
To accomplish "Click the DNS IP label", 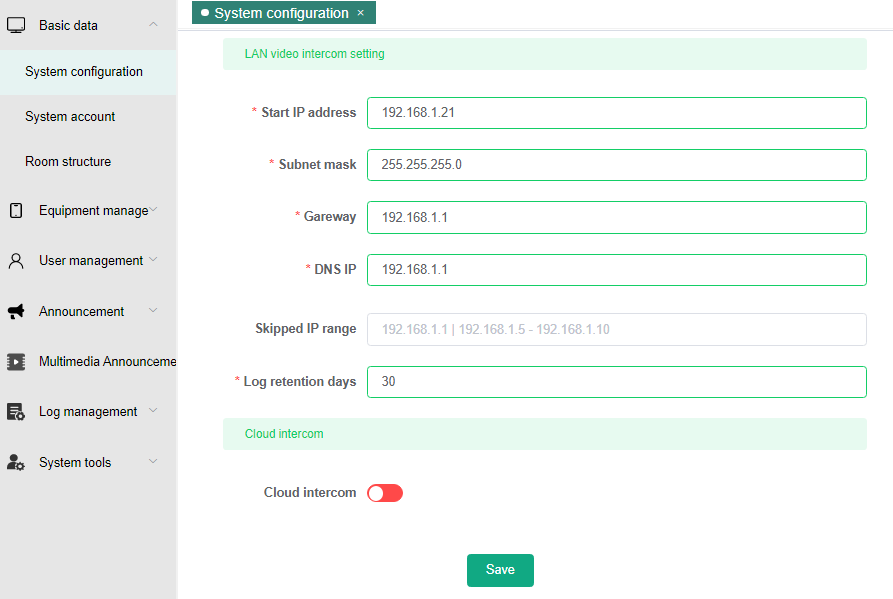I will pyautogui.click(x=335, y=269).
